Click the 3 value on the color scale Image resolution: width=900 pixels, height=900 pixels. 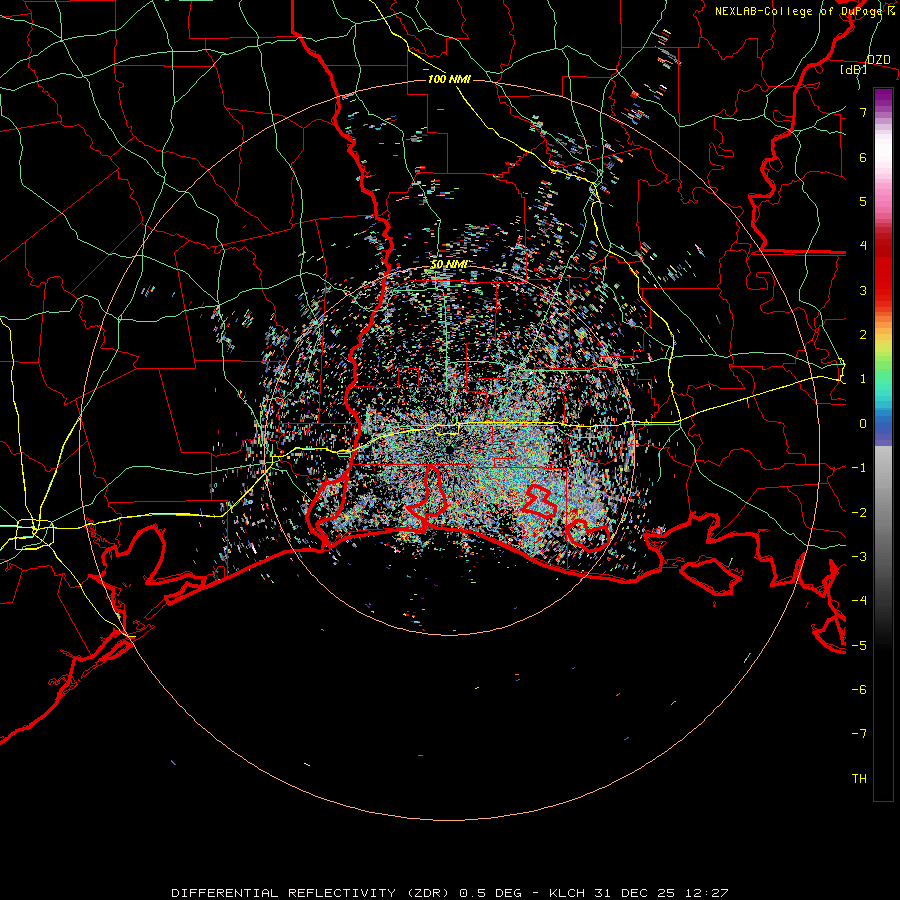point(863,290)
